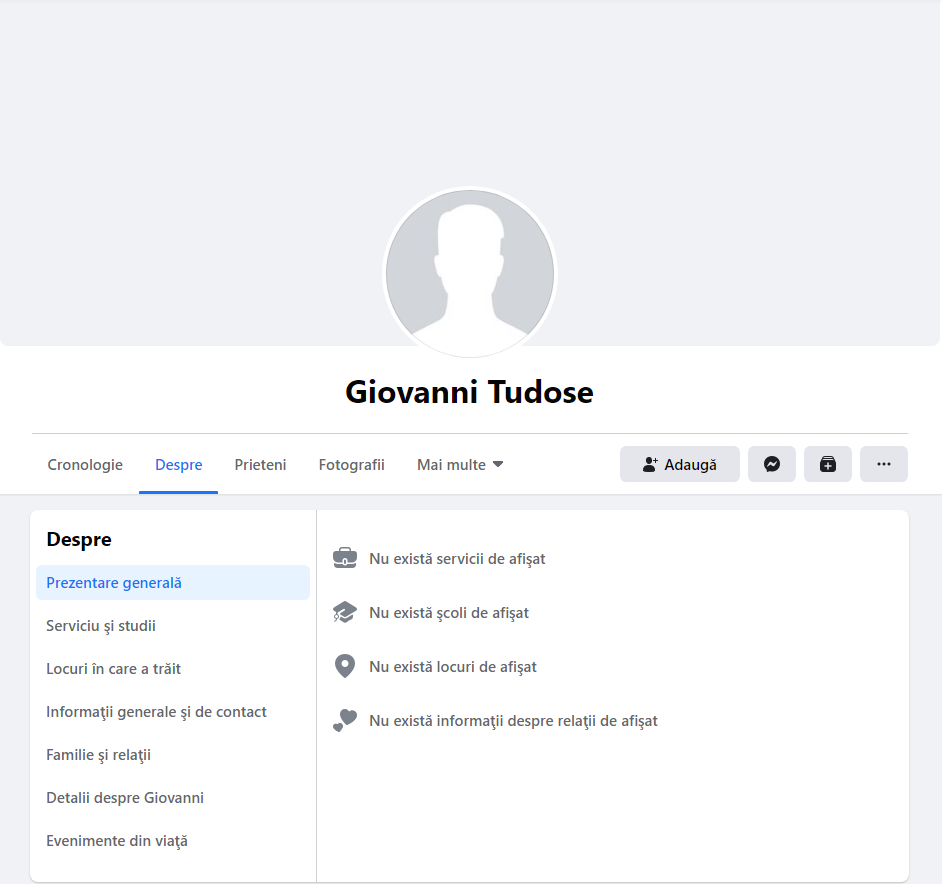Click the hearts relationship icon
The width and height of the screenshot is (942, 884).
click(x=345, y=721)
